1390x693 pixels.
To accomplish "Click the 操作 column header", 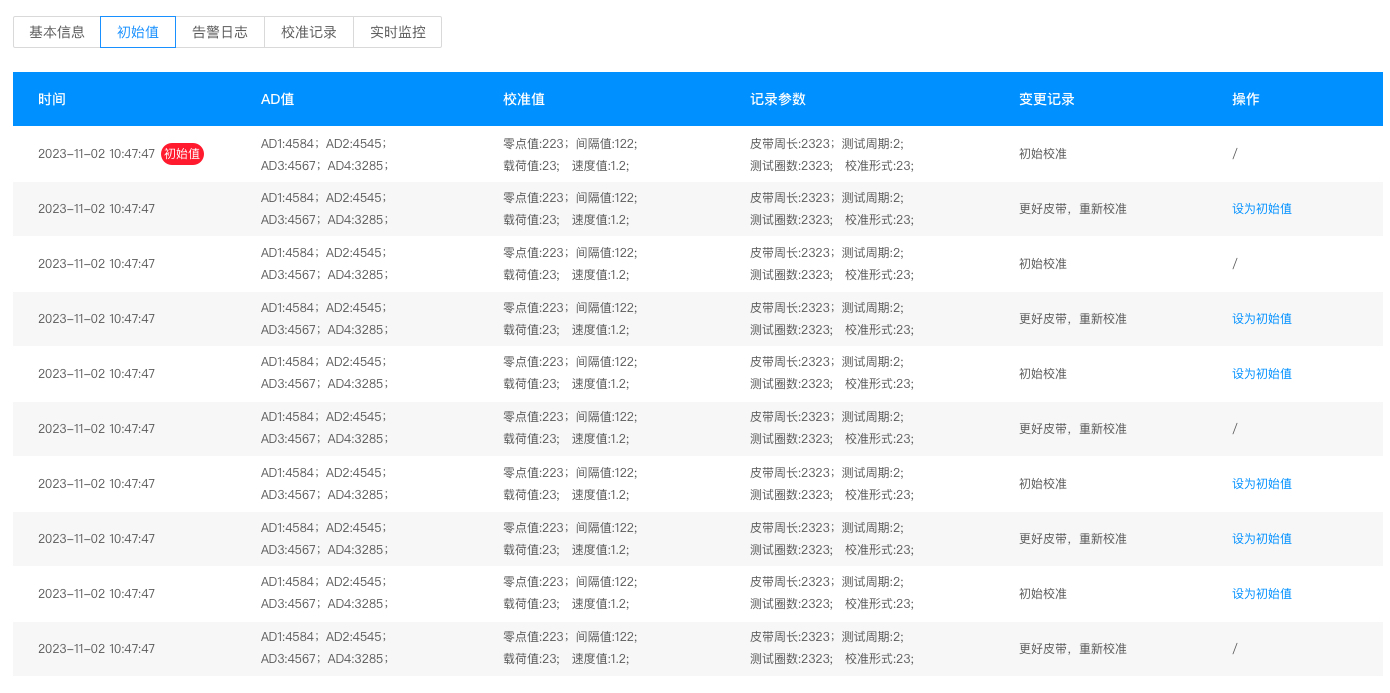I will click(1245, 98).
